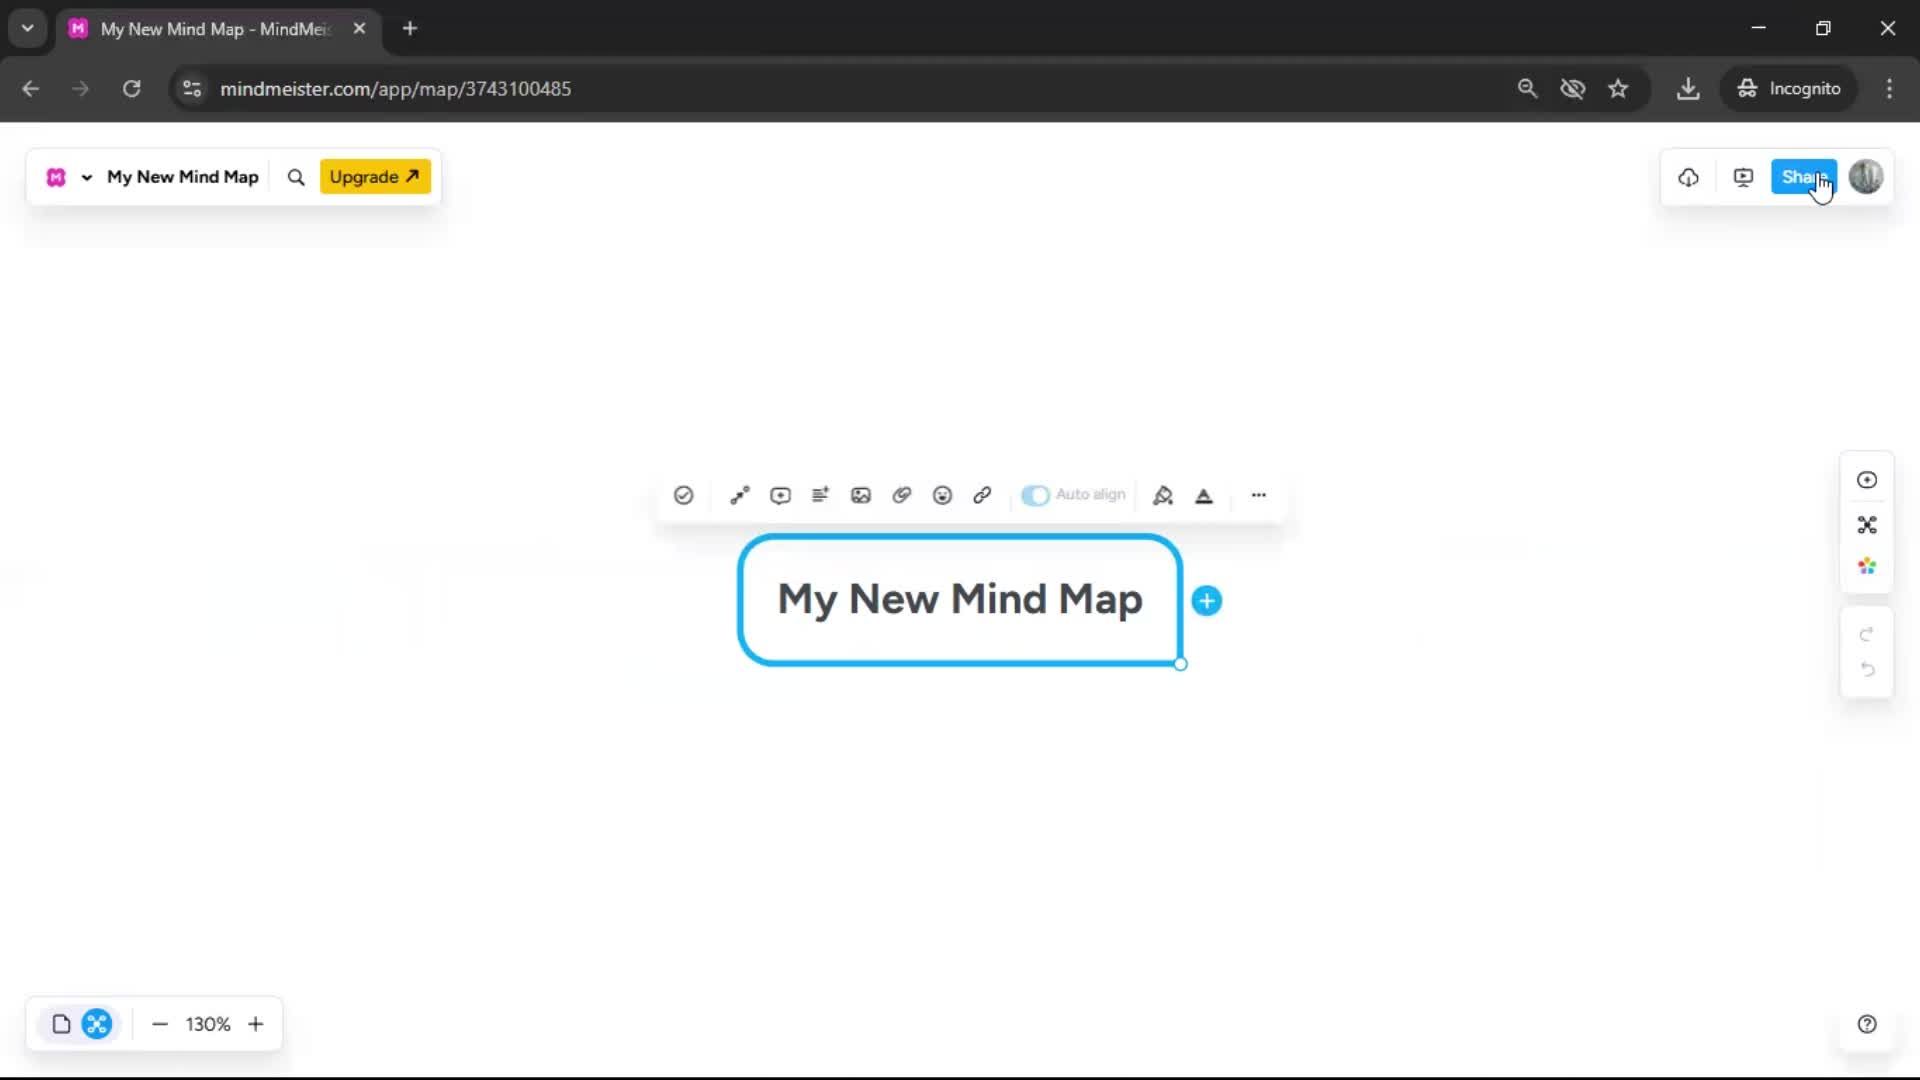The height and width of the screenshot is (1080, 1920).
Task: Click the browser back arrow
Action: 31,89
